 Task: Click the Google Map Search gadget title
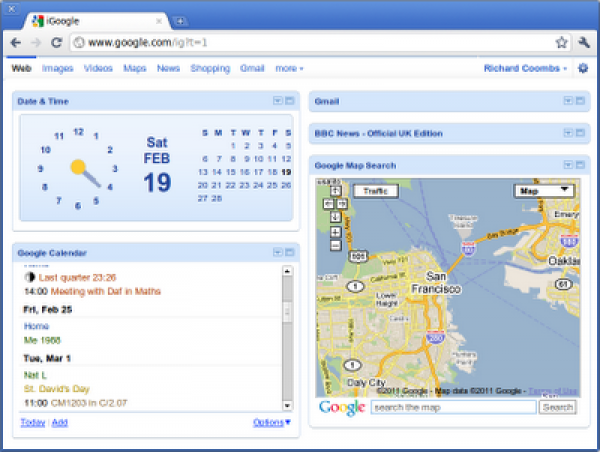(x=355, y=166)
